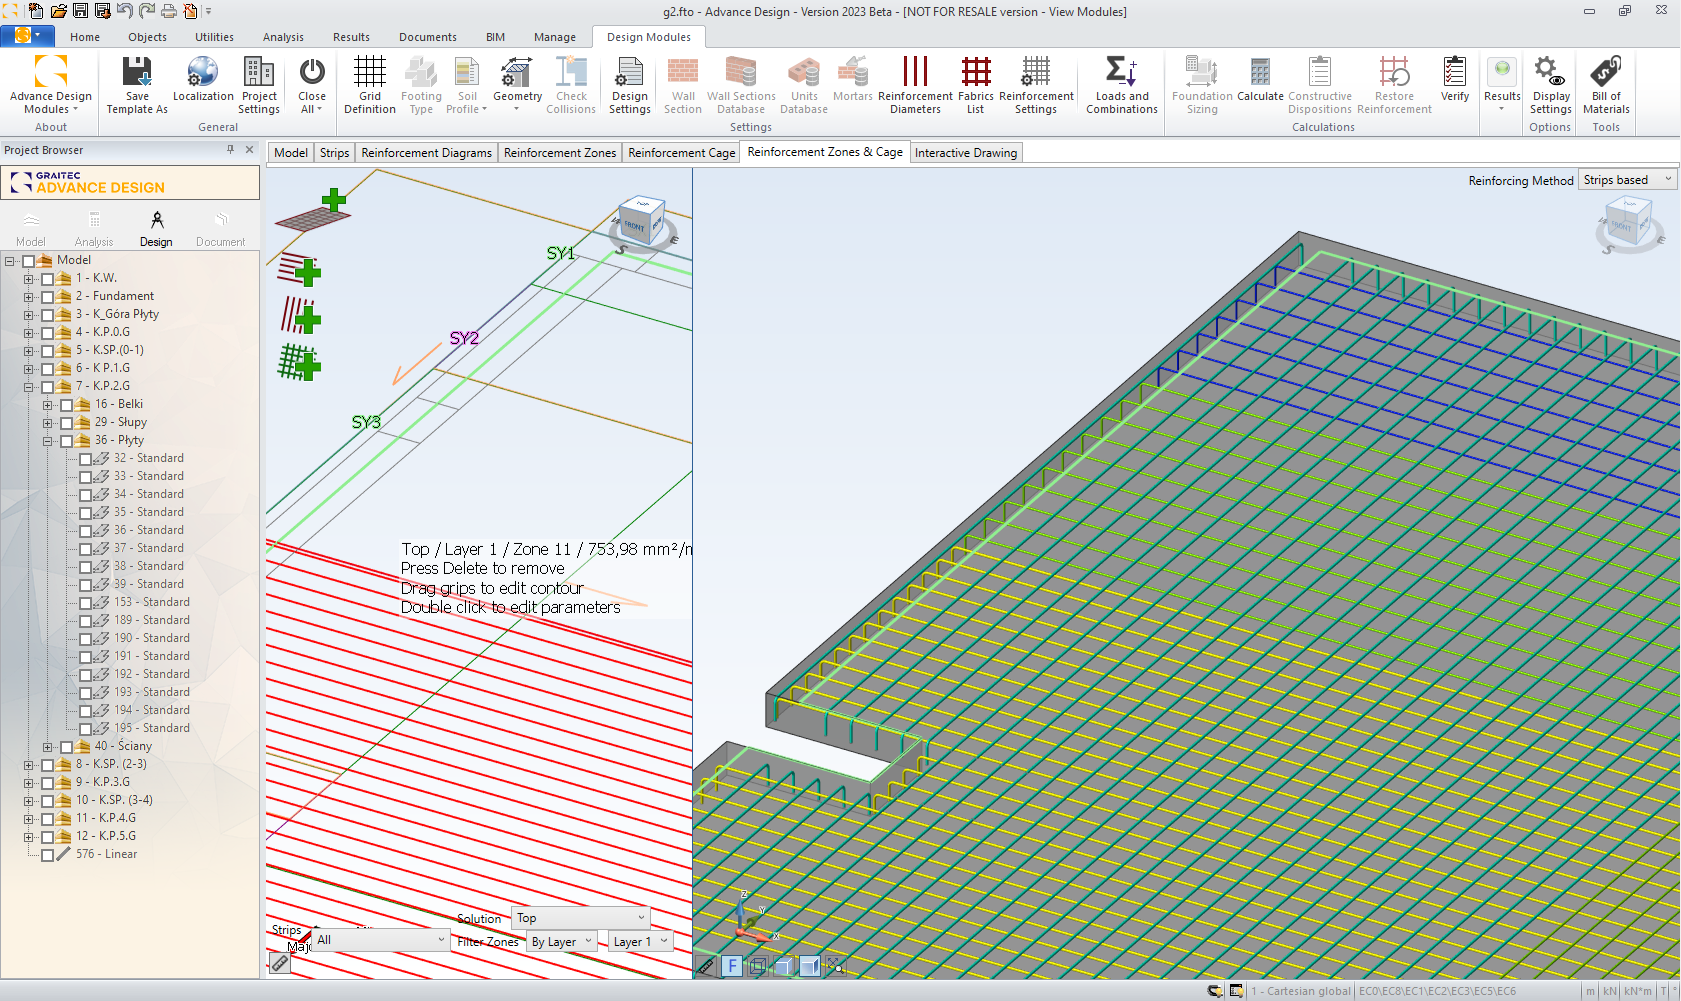Viewport: 1681px width, 1001px height.
Task: Click the measure ruler icon in left viewport
Action: (x=280, y=964)
